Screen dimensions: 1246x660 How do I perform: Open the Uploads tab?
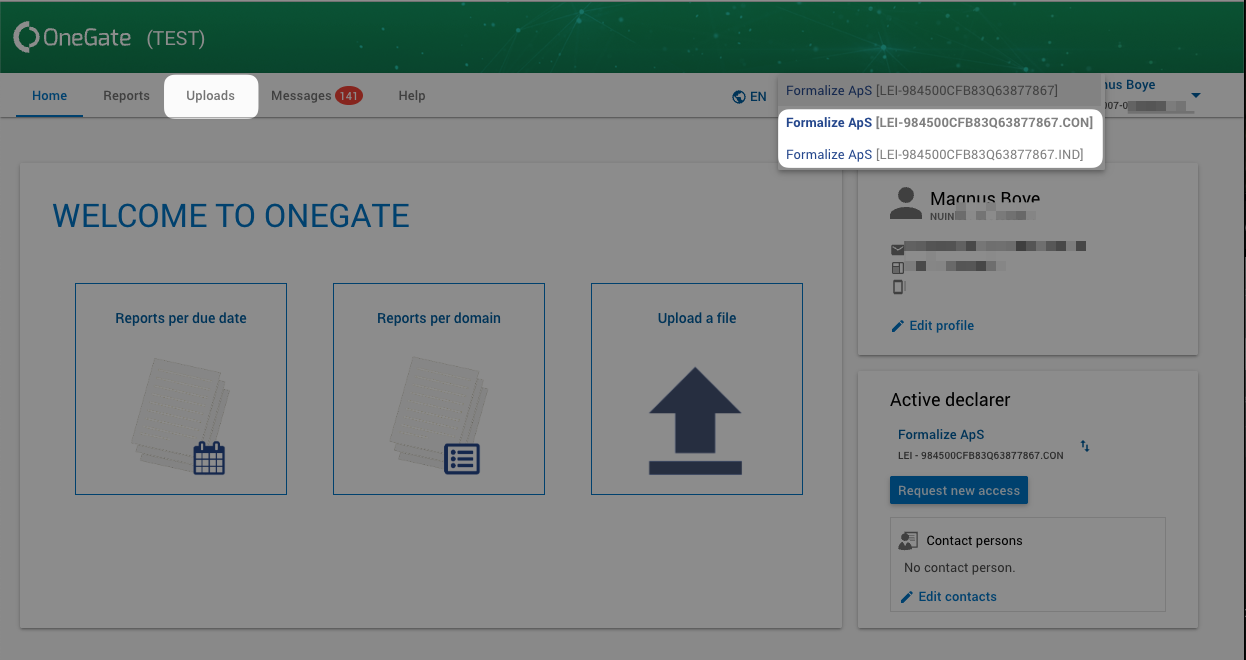[211, 95]
